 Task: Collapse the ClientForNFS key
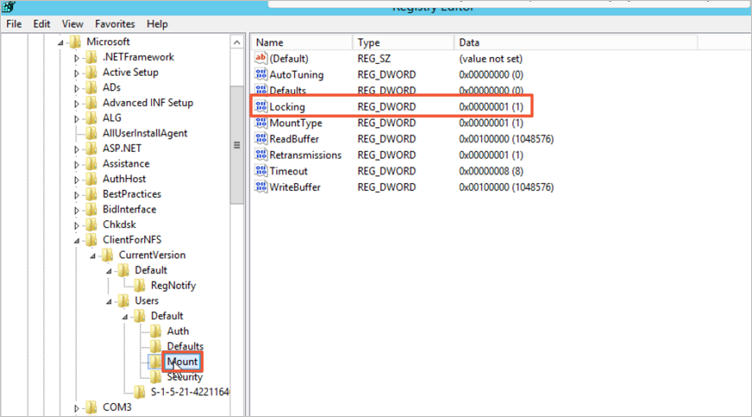pyautogui.click(x=77, y=241)
